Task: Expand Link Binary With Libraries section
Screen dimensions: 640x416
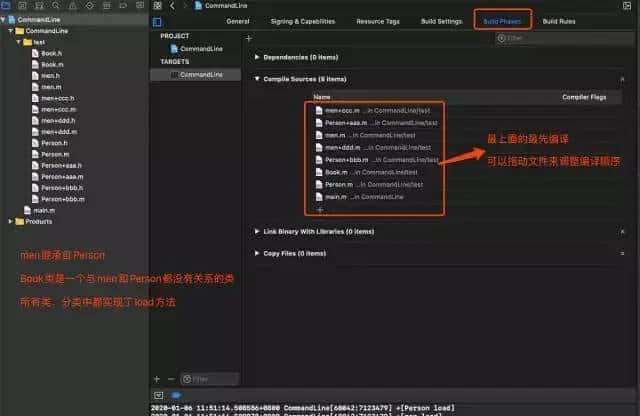Action: pyautogui.click(x=257, y=231)
